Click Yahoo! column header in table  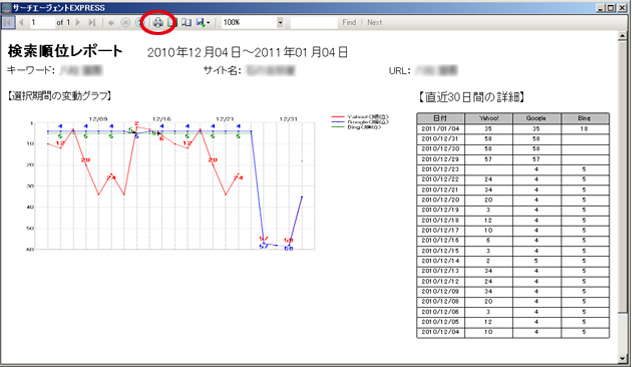click(489, 118)
